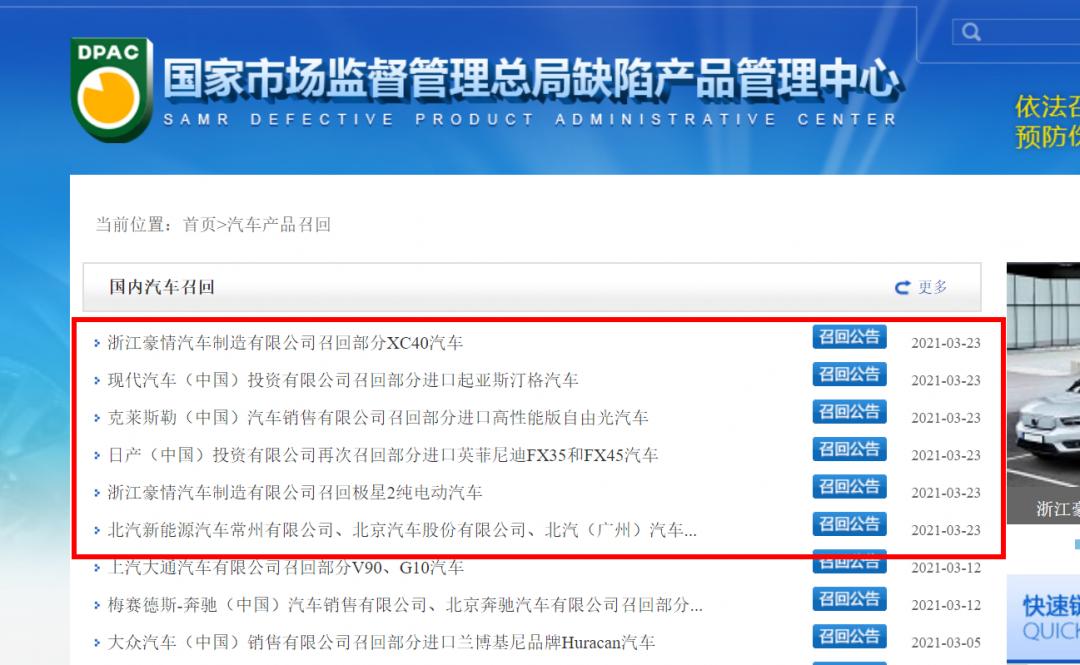Click the refresh arrow icon next to 更多
Viewport: 1080px width, 665px height.
pos(902,287)
